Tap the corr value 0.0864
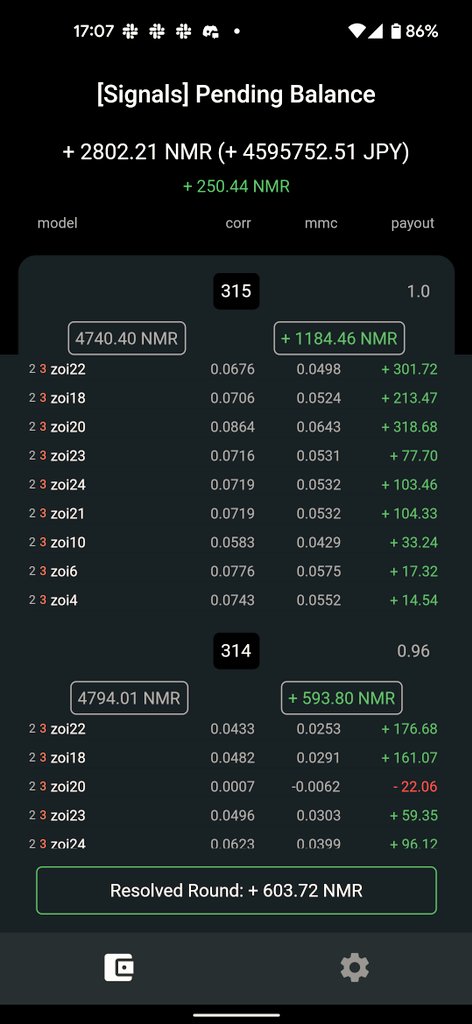 (x=232, y=426)
